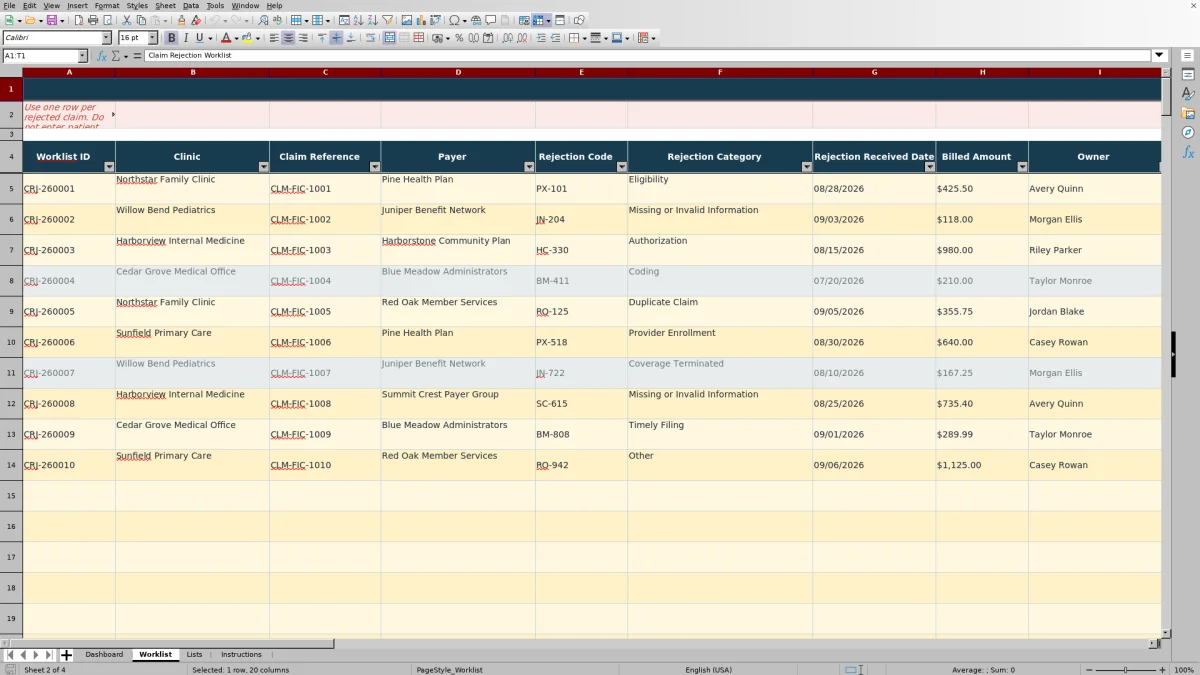1200x675 pixels.
Task: Open the font size dropdown arrow
Action: [153, 38]
